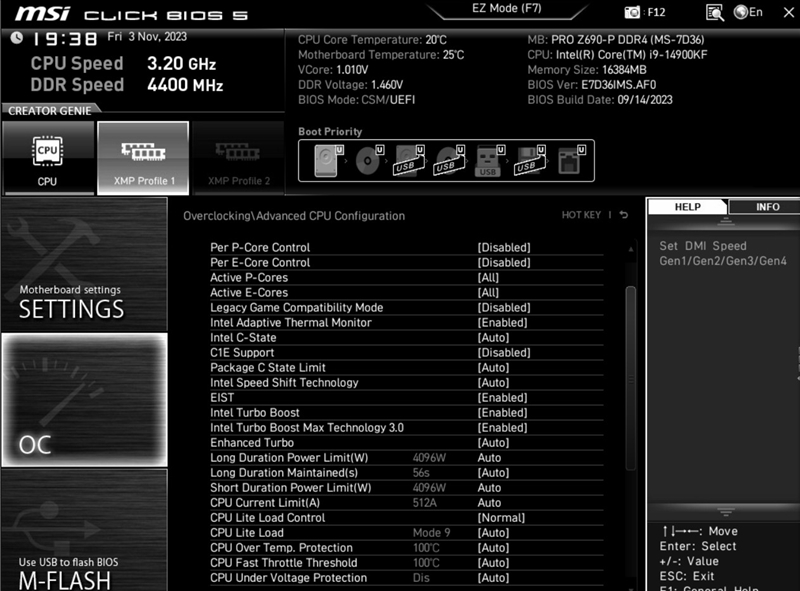Open the Motherboard SETTINGS section
The height and width of the screenshot is (591, 800).
[x=85, y=264]
